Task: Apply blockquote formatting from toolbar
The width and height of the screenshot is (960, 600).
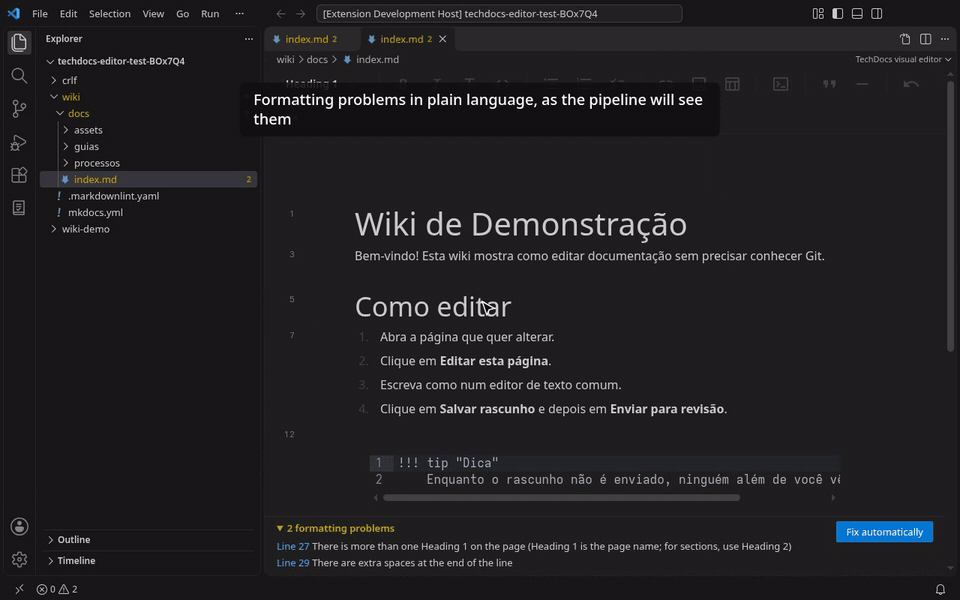Action: [x=830, y=84]
